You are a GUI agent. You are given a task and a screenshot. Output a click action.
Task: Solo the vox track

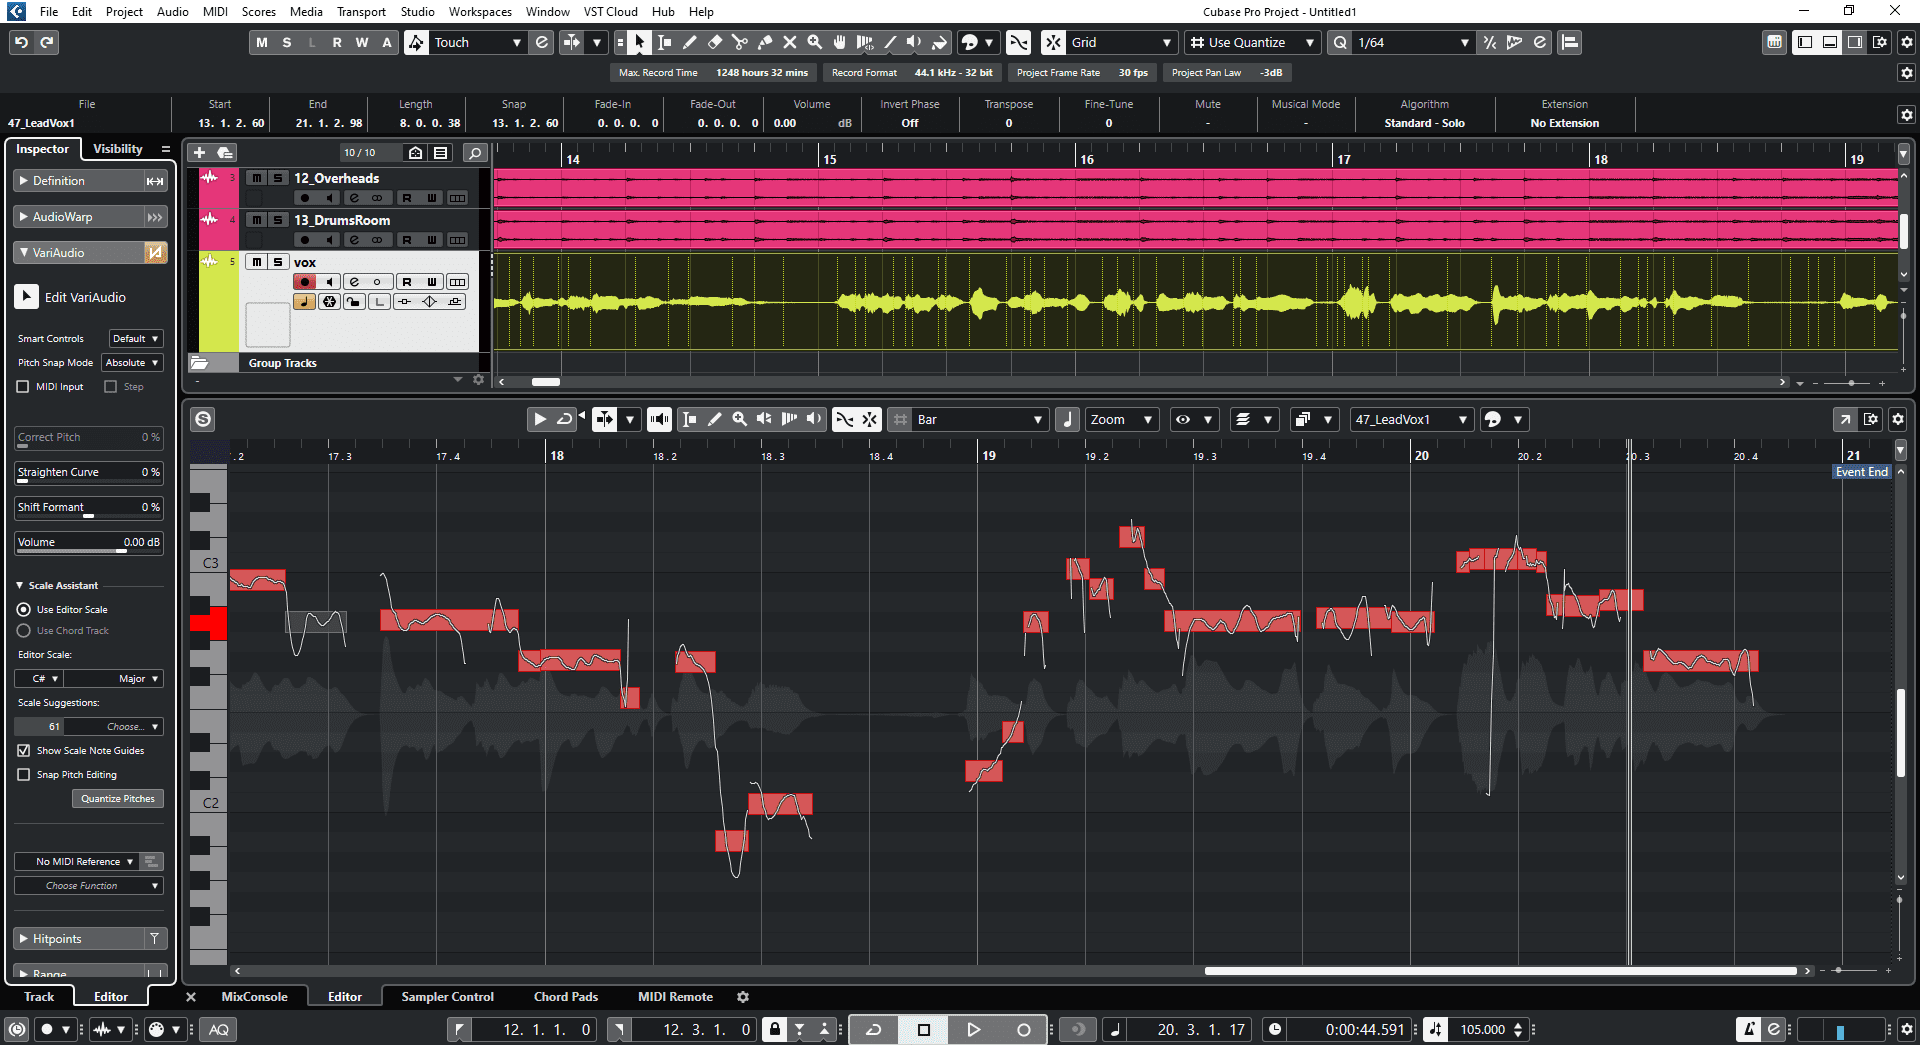click(279, 261)
